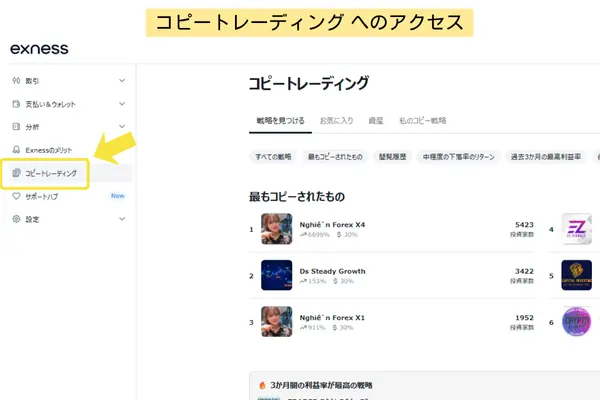Click the 分析 sidebar icon

[16, 127]
